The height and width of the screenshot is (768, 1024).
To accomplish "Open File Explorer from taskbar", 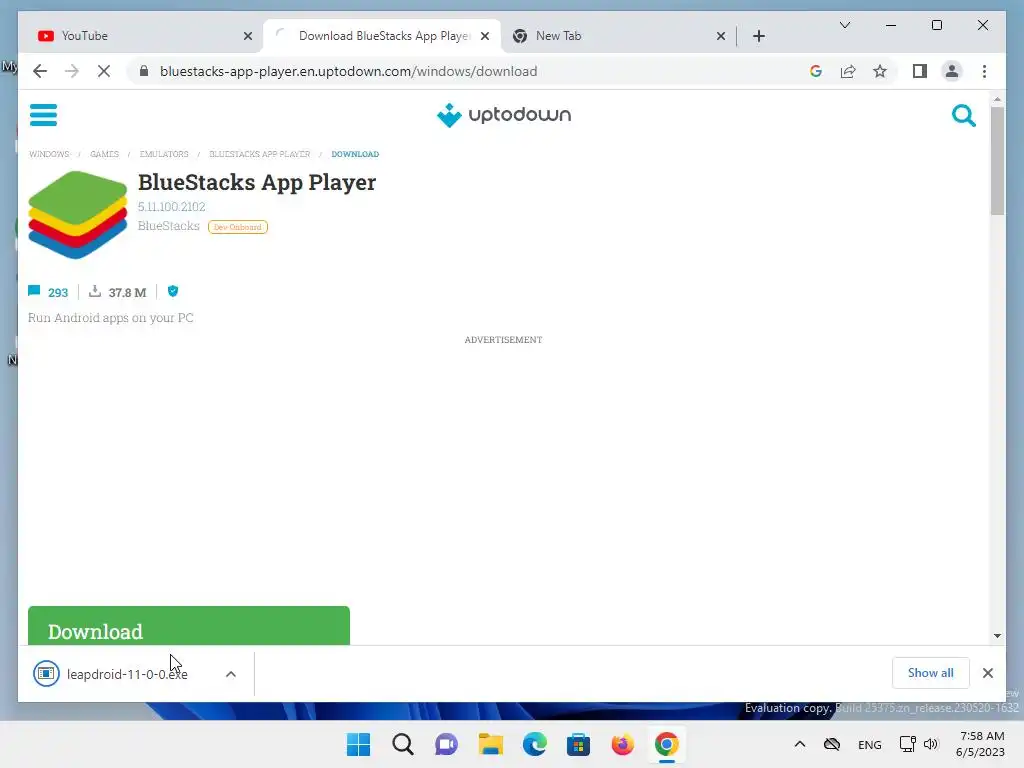I will tap(490, 744).
